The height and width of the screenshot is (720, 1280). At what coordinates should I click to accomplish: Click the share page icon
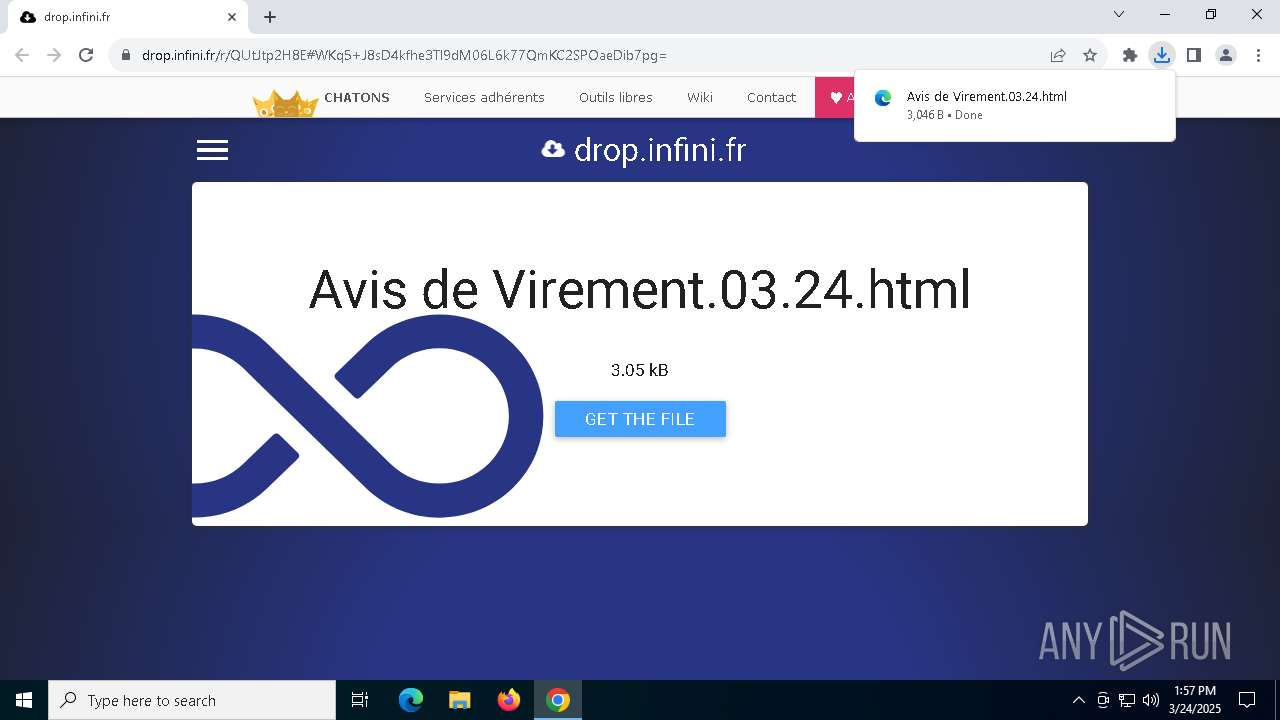tap(1058, 55)
